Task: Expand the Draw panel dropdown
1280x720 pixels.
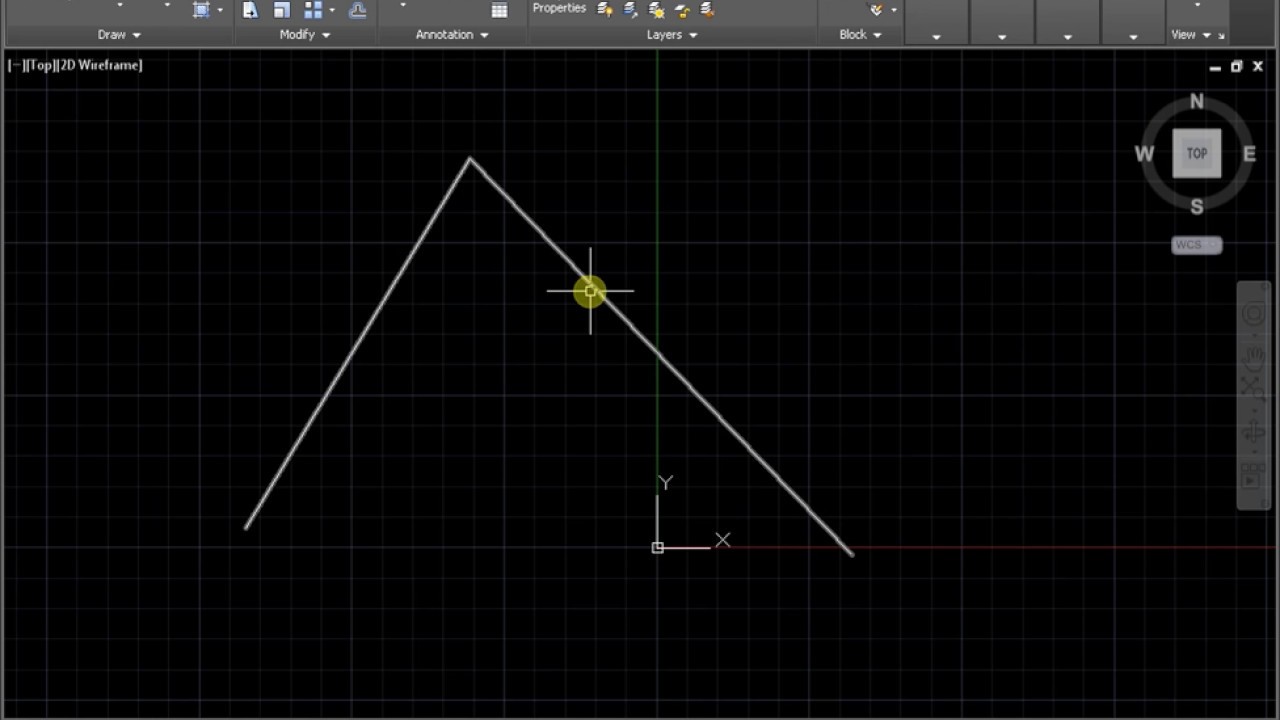Action: click(x=119, y=35)
